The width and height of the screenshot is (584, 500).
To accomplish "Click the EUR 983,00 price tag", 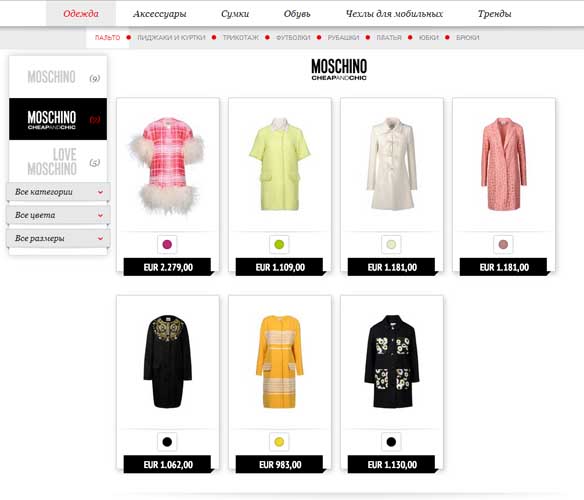I will [280, 465].
